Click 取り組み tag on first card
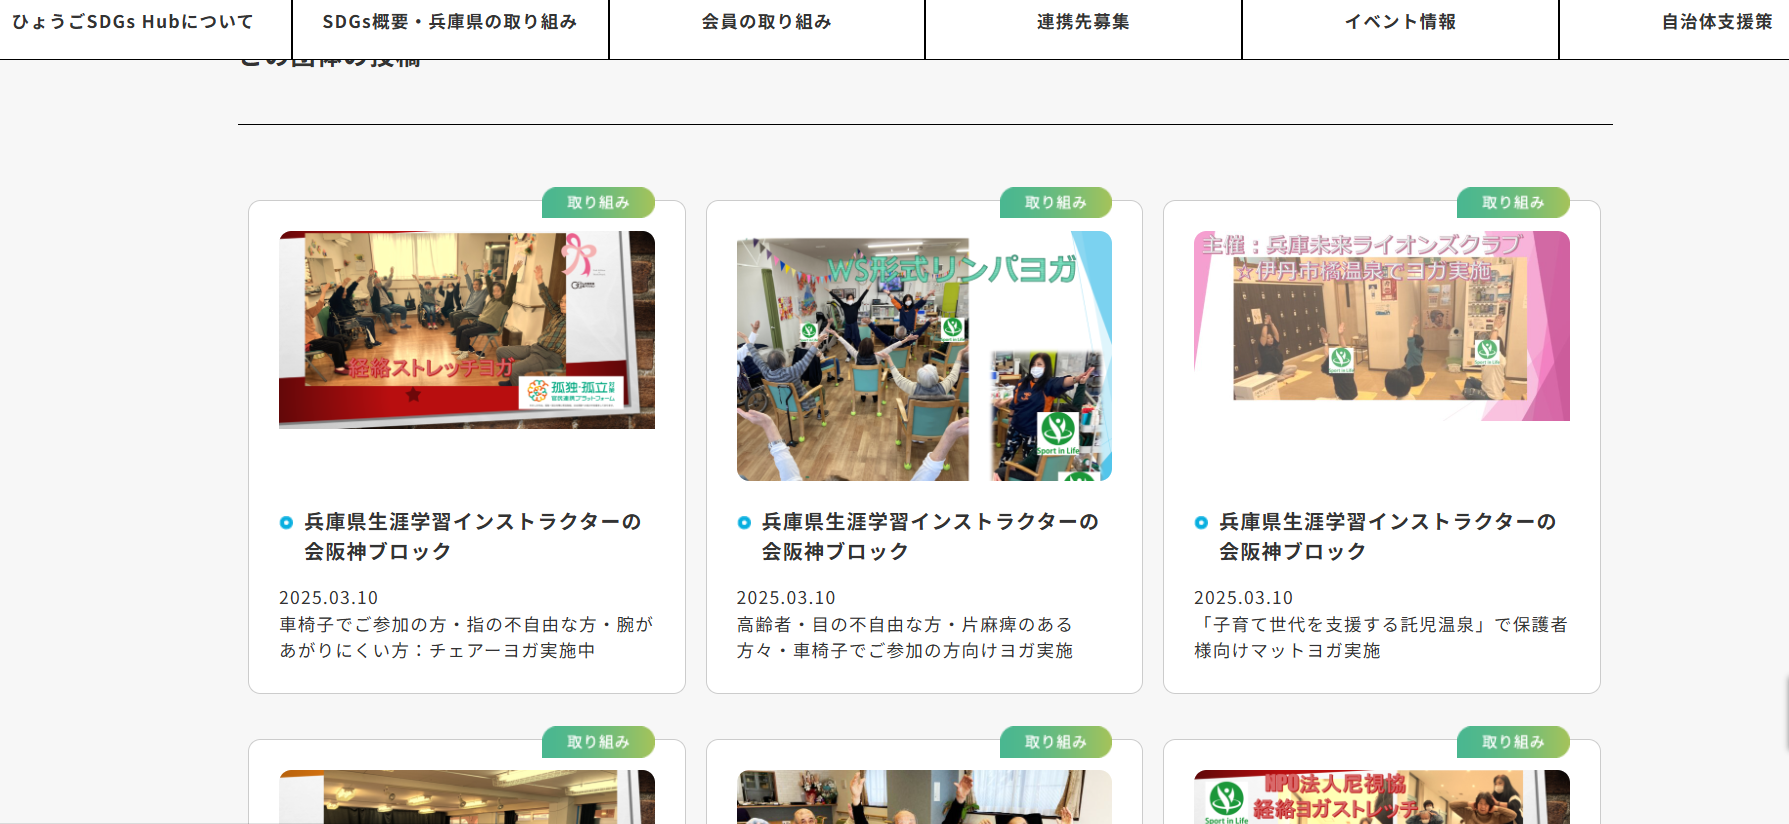1789x824 pixels. (x=598, y=203)
